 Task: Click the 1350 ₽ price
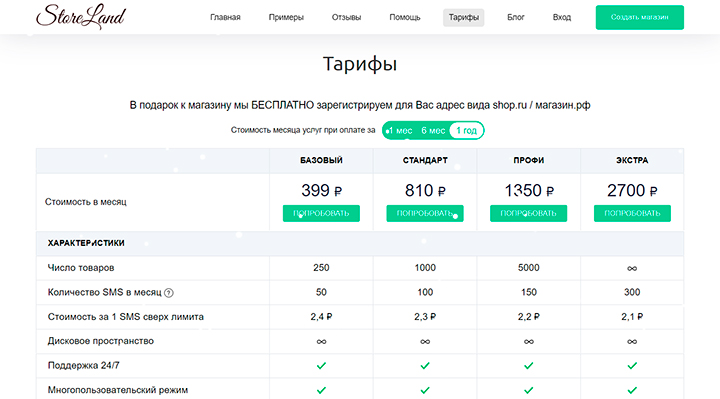529,191
